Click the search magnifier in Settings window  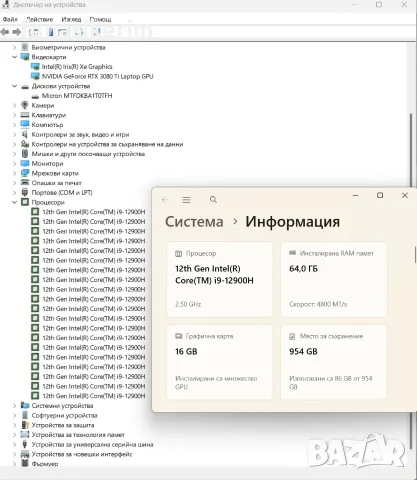[x=213, y=200]
